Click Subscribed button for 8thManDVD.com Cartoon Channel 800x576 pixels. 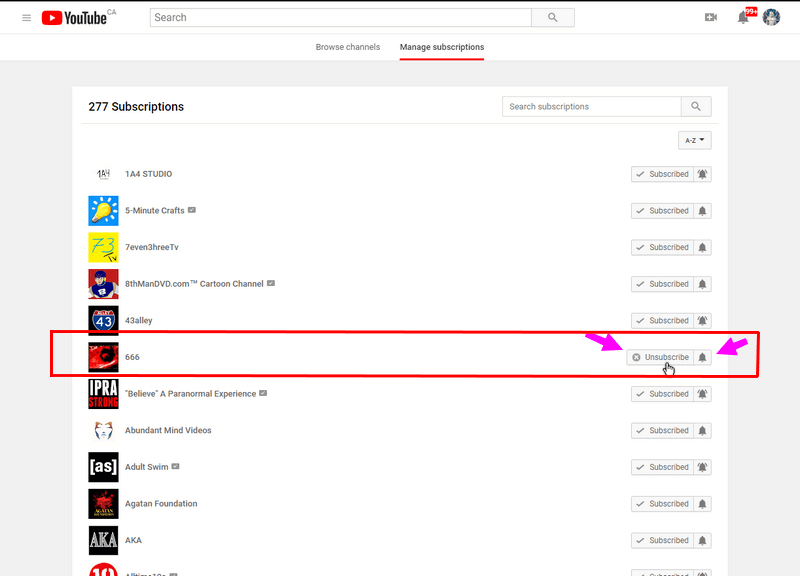point(662,284)
